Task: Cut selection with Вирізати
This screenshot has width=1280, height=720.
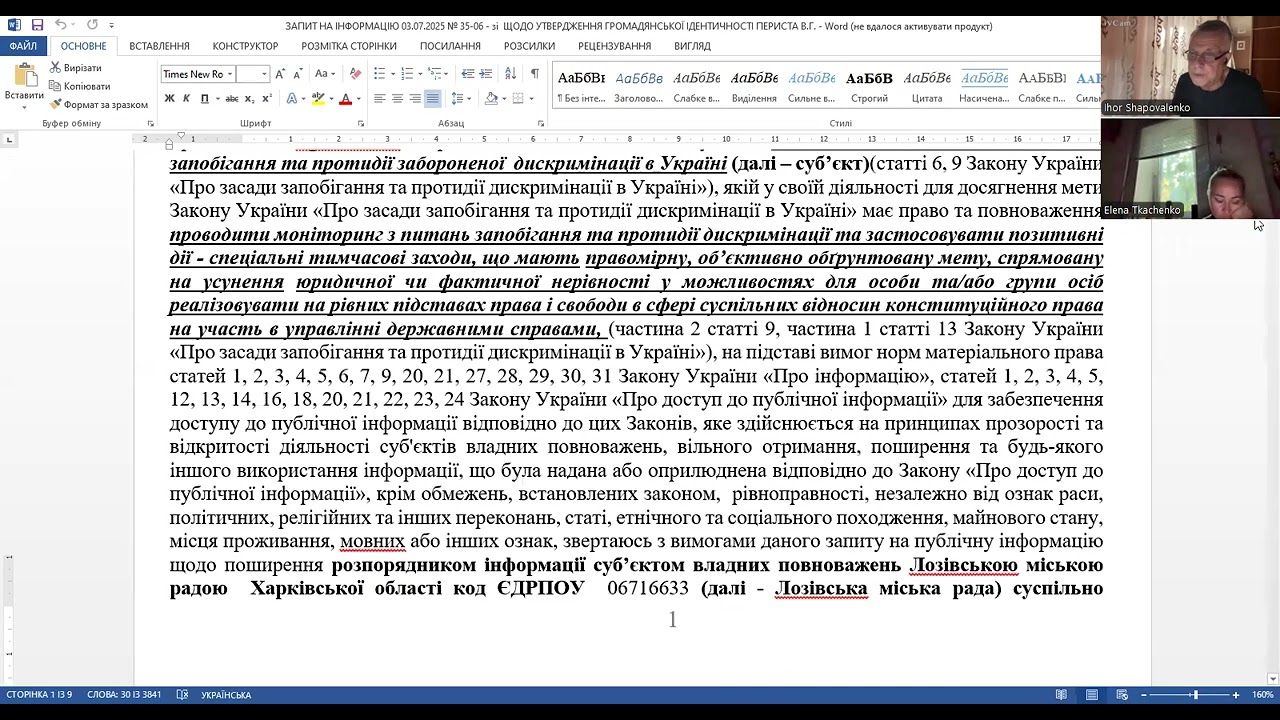Action: pyautogui.click(x=75, y=68)
